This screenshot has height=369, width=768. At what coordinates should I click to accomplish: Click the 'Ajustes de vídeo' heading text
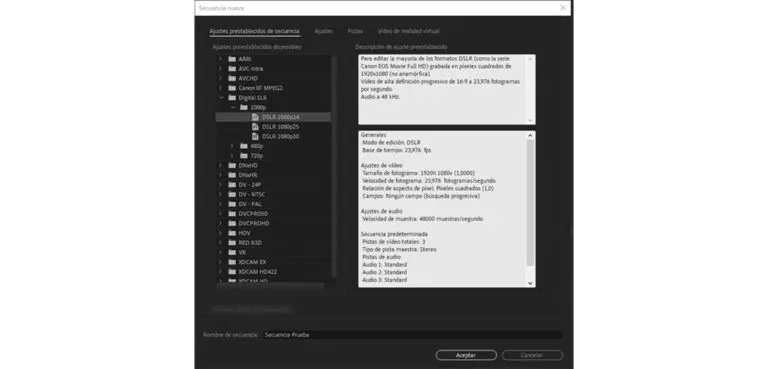pyautogui.click(x=382, y=165)
